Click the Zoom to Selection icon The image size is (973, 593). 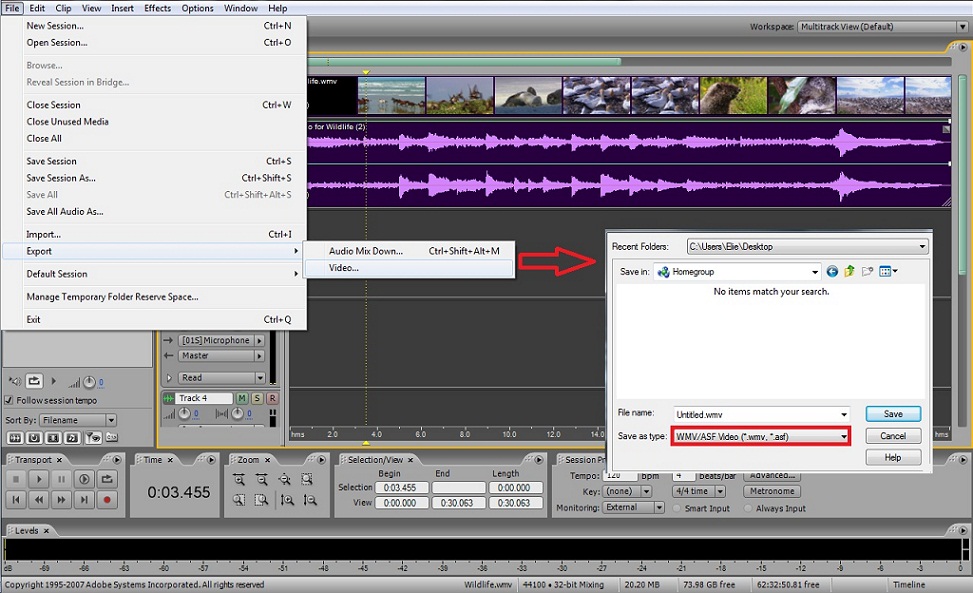(x=307, y=479)
